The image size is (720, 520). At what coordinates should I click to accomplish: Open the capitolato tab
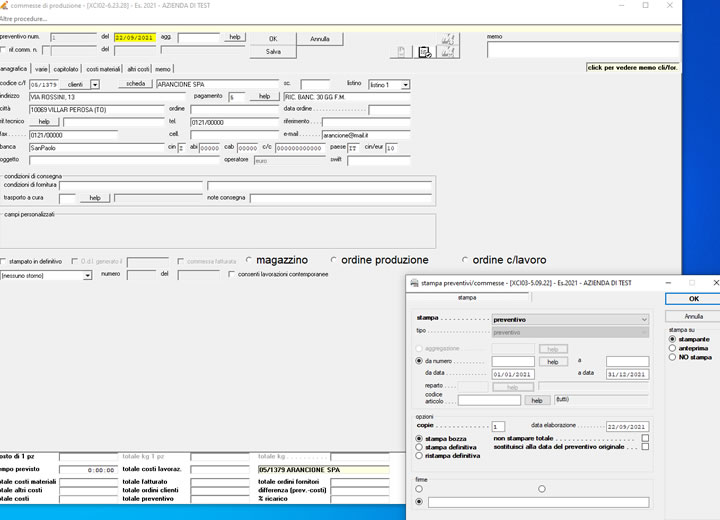(x=66, y=69)
